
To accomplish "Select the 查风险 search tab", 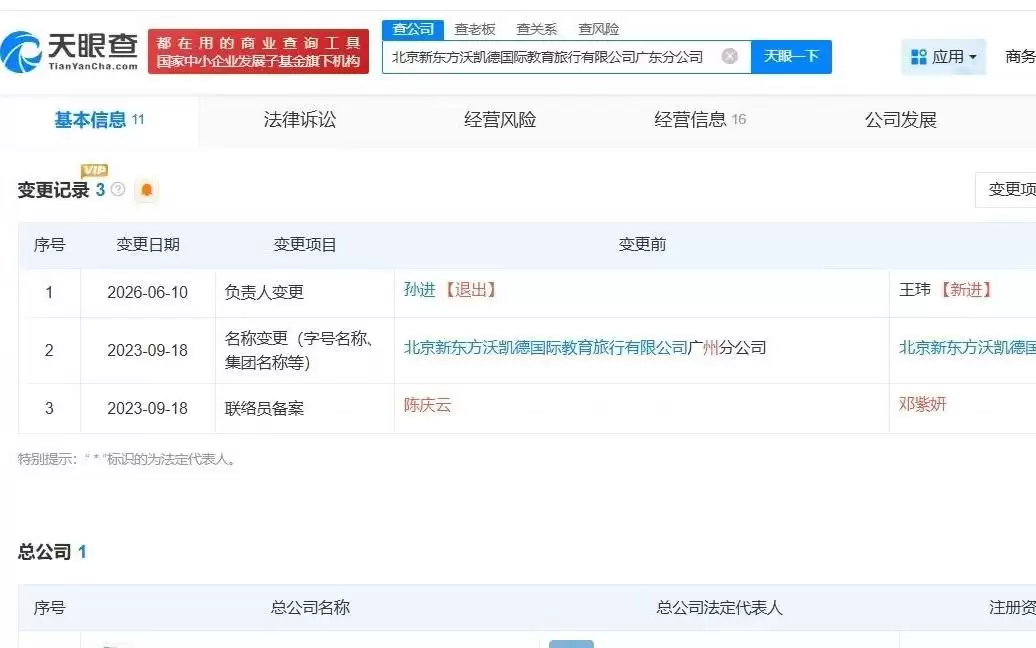I will coord(599,29).
